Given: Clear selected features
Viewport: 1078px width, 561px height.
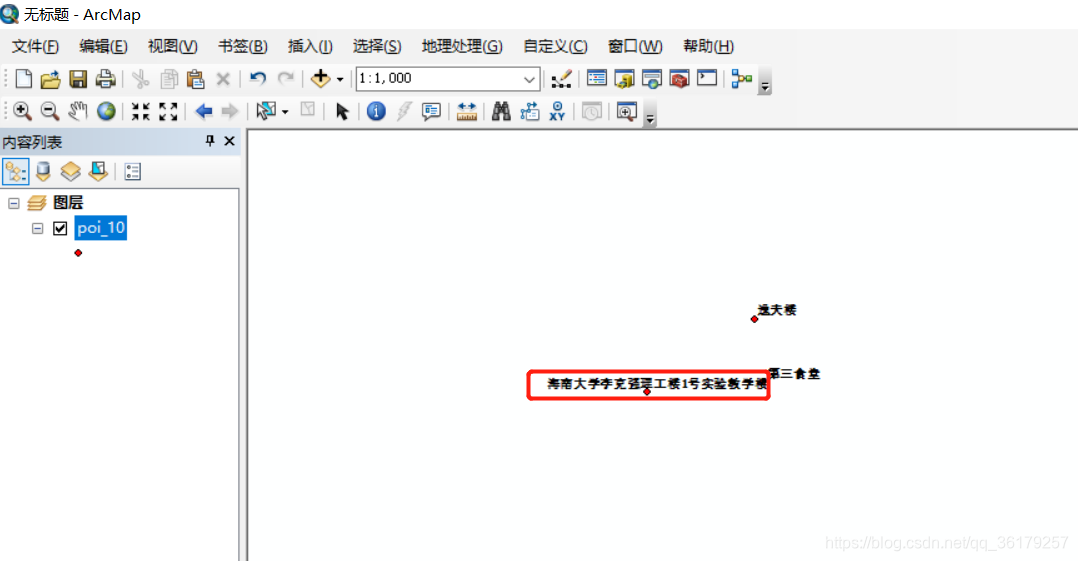Looking at the screenshot, I should click(x=308, y=110).
